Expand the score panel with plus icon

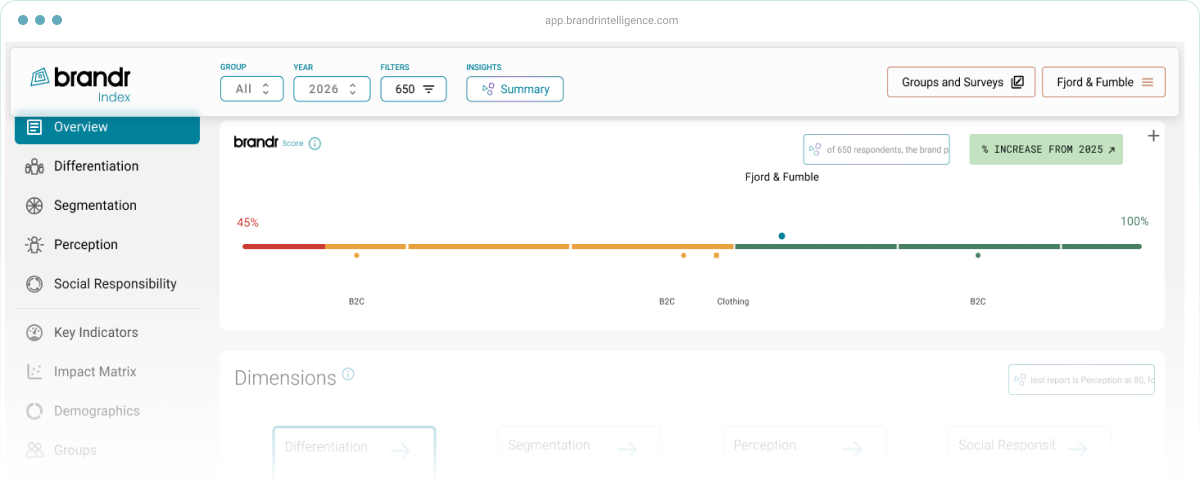coord(1153,136)
